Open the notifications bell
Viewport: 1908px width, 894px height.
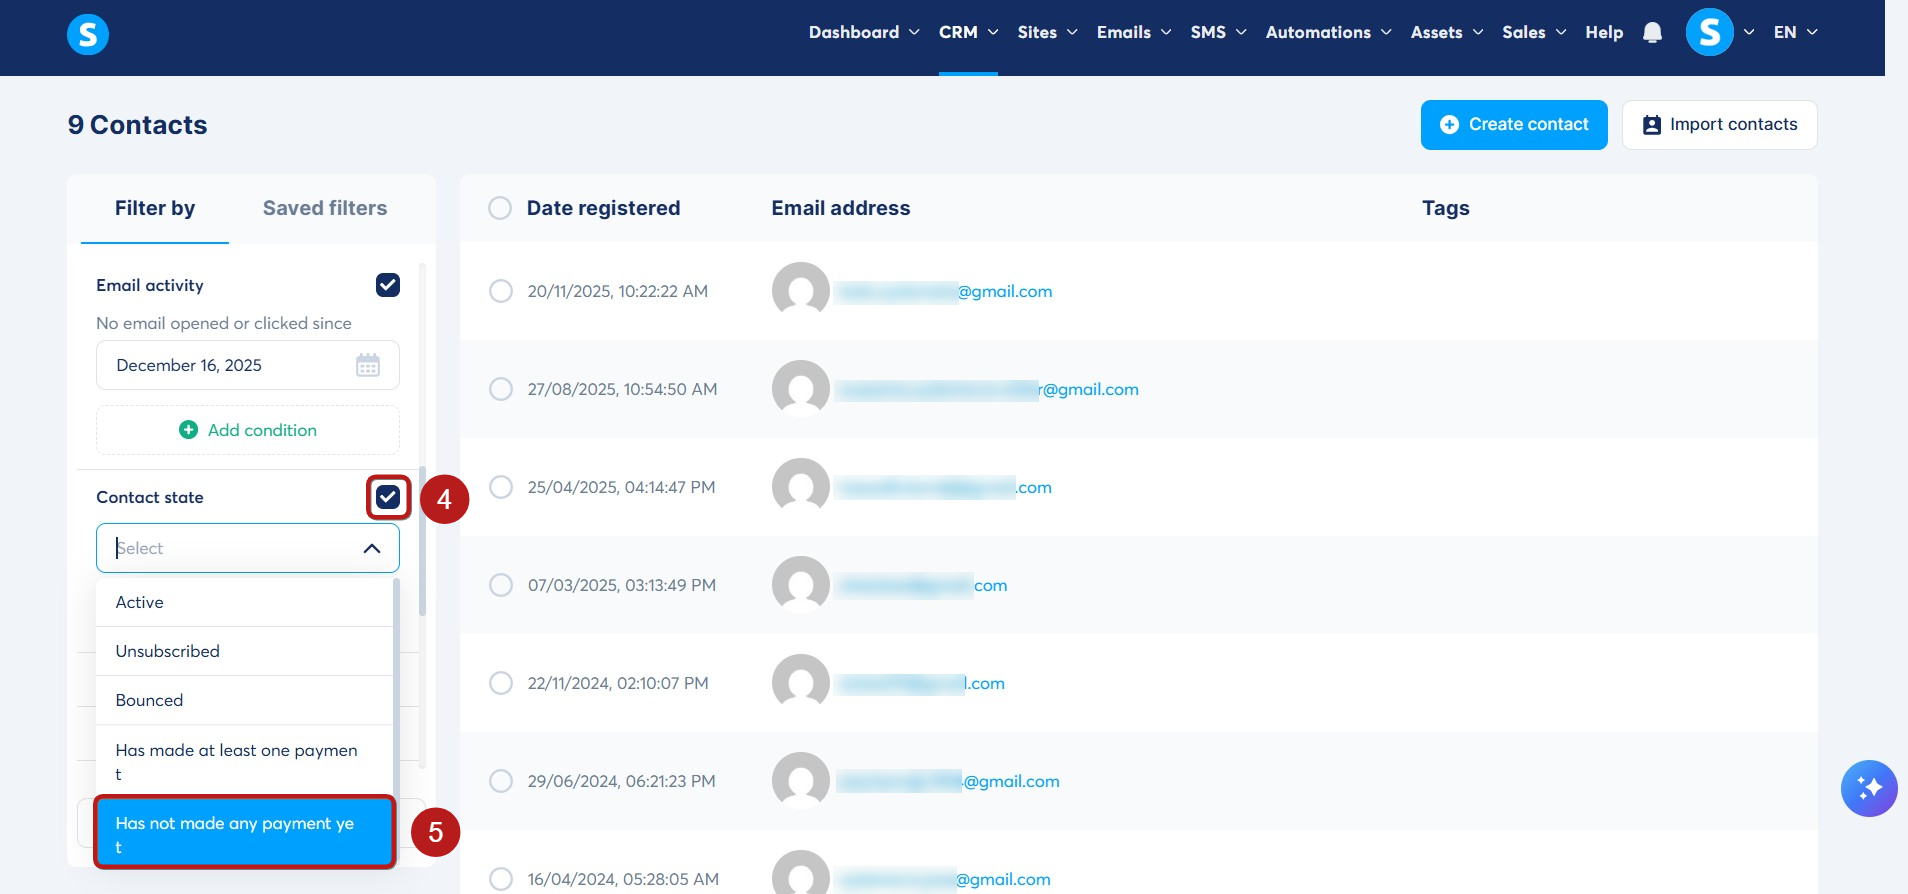pyautogui.click(x=1652, y=33)
